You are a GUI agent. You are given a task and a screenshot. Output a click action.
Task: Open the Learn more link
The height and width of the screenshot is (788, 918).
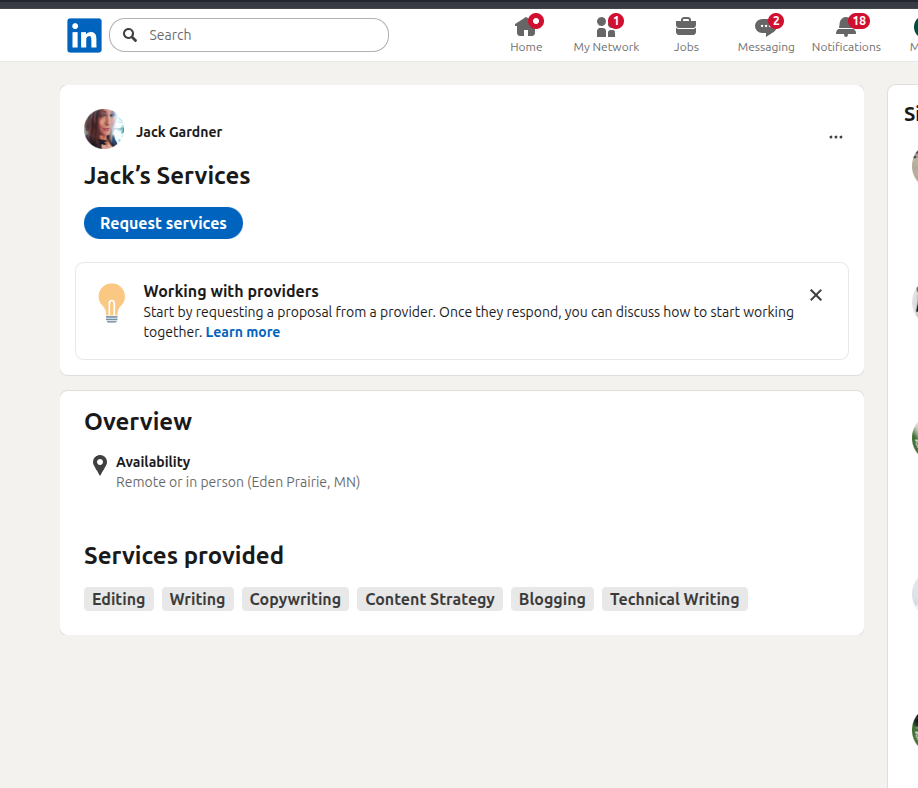(243, 332)
